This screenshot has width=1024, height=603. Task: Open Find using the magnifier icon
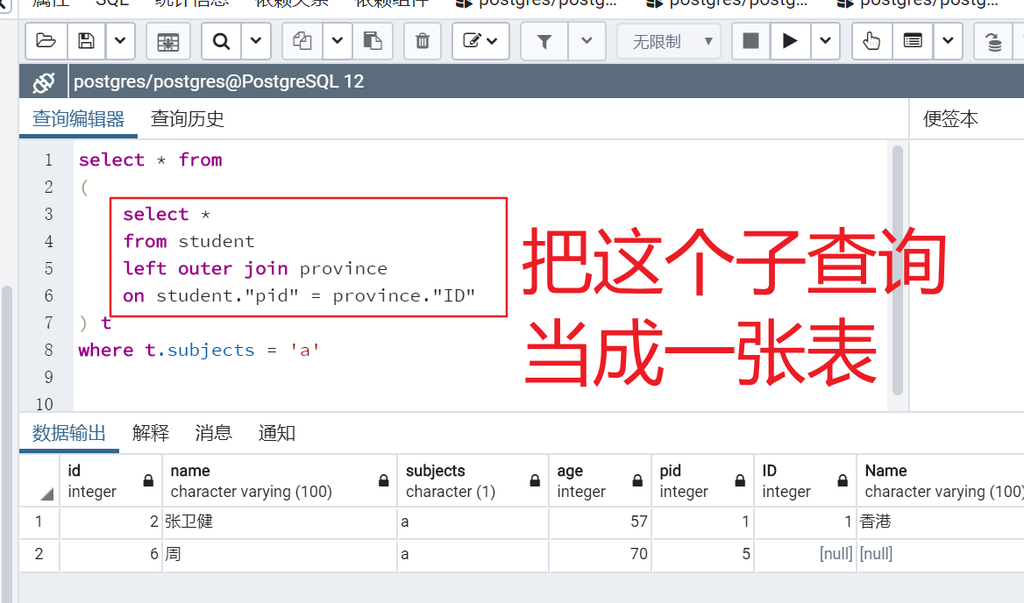coord(221,41)
